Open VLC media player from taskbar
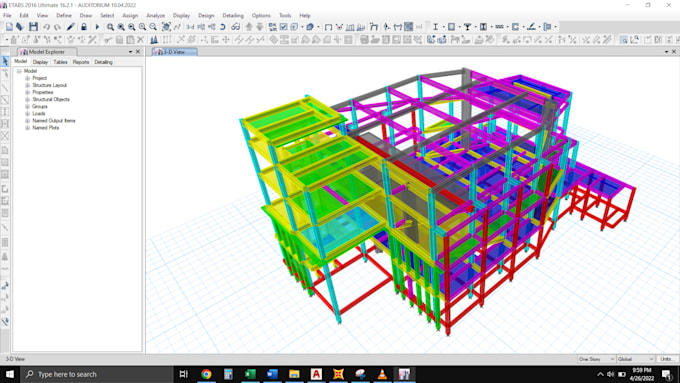 pos(382,374)
